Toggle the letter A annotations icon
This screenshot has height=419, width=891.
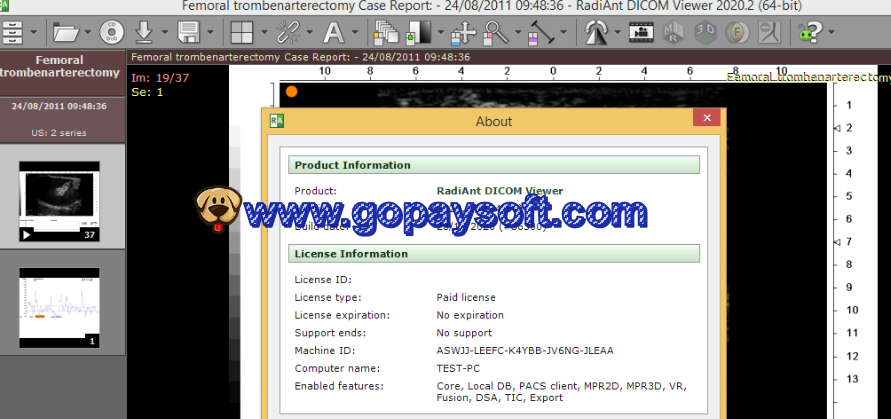point(334,32)
